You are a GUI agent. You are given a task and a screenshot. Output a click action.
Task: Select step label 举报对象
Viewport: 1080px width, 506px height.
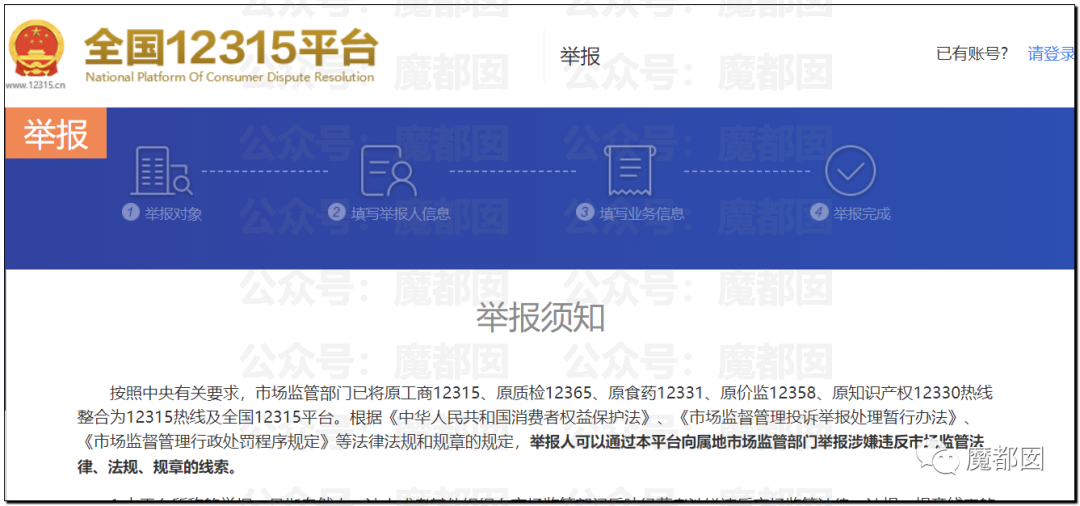[173, 213]
